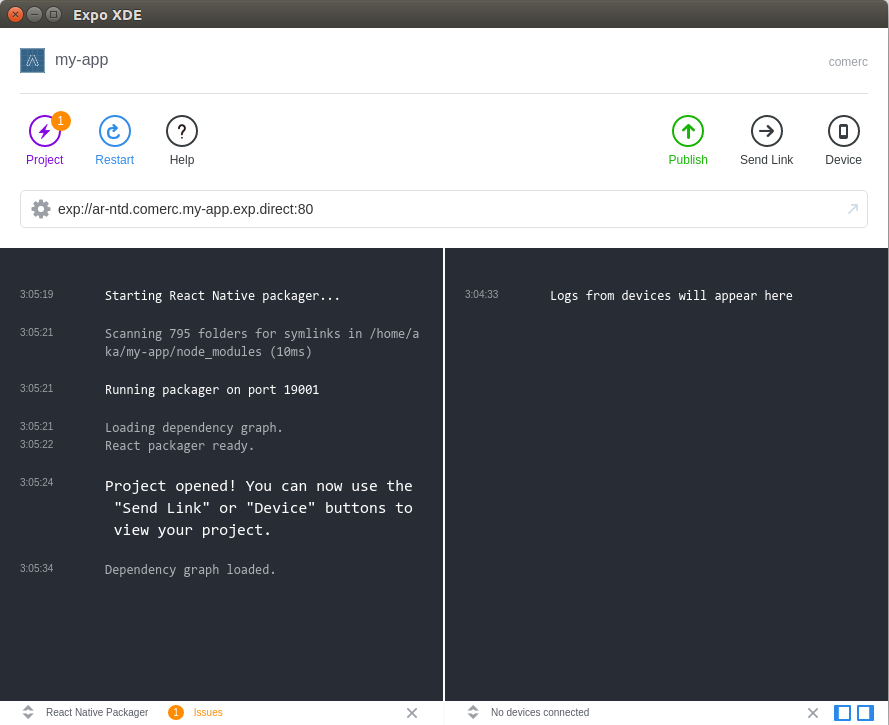Click the Publish label

688,160
